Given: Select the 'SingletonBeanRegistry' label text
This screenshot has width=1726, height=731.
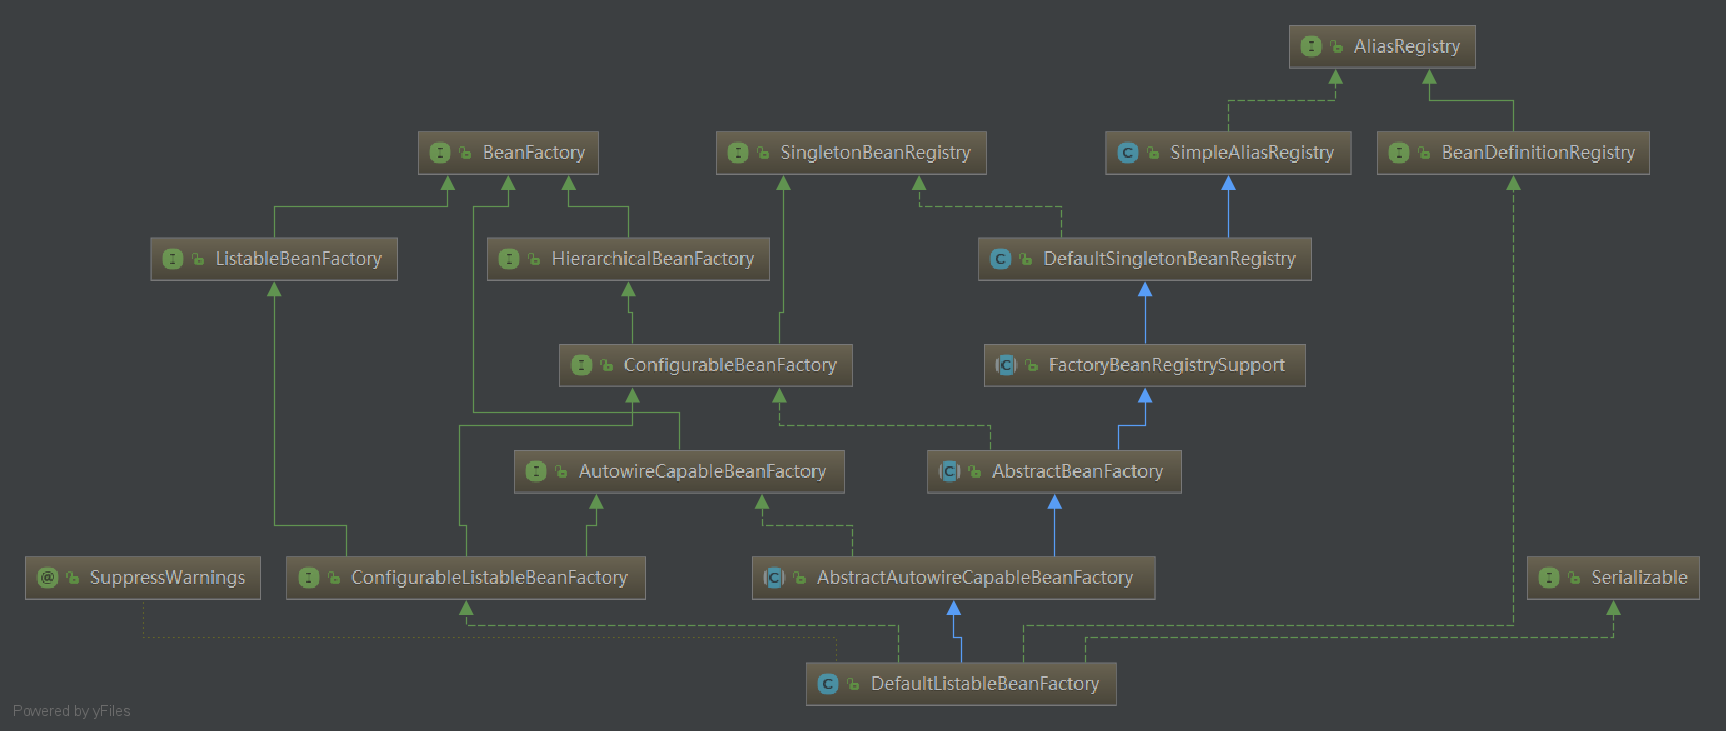Looking at the screenshot, I should pyautogui.click(x=875, y=152).
